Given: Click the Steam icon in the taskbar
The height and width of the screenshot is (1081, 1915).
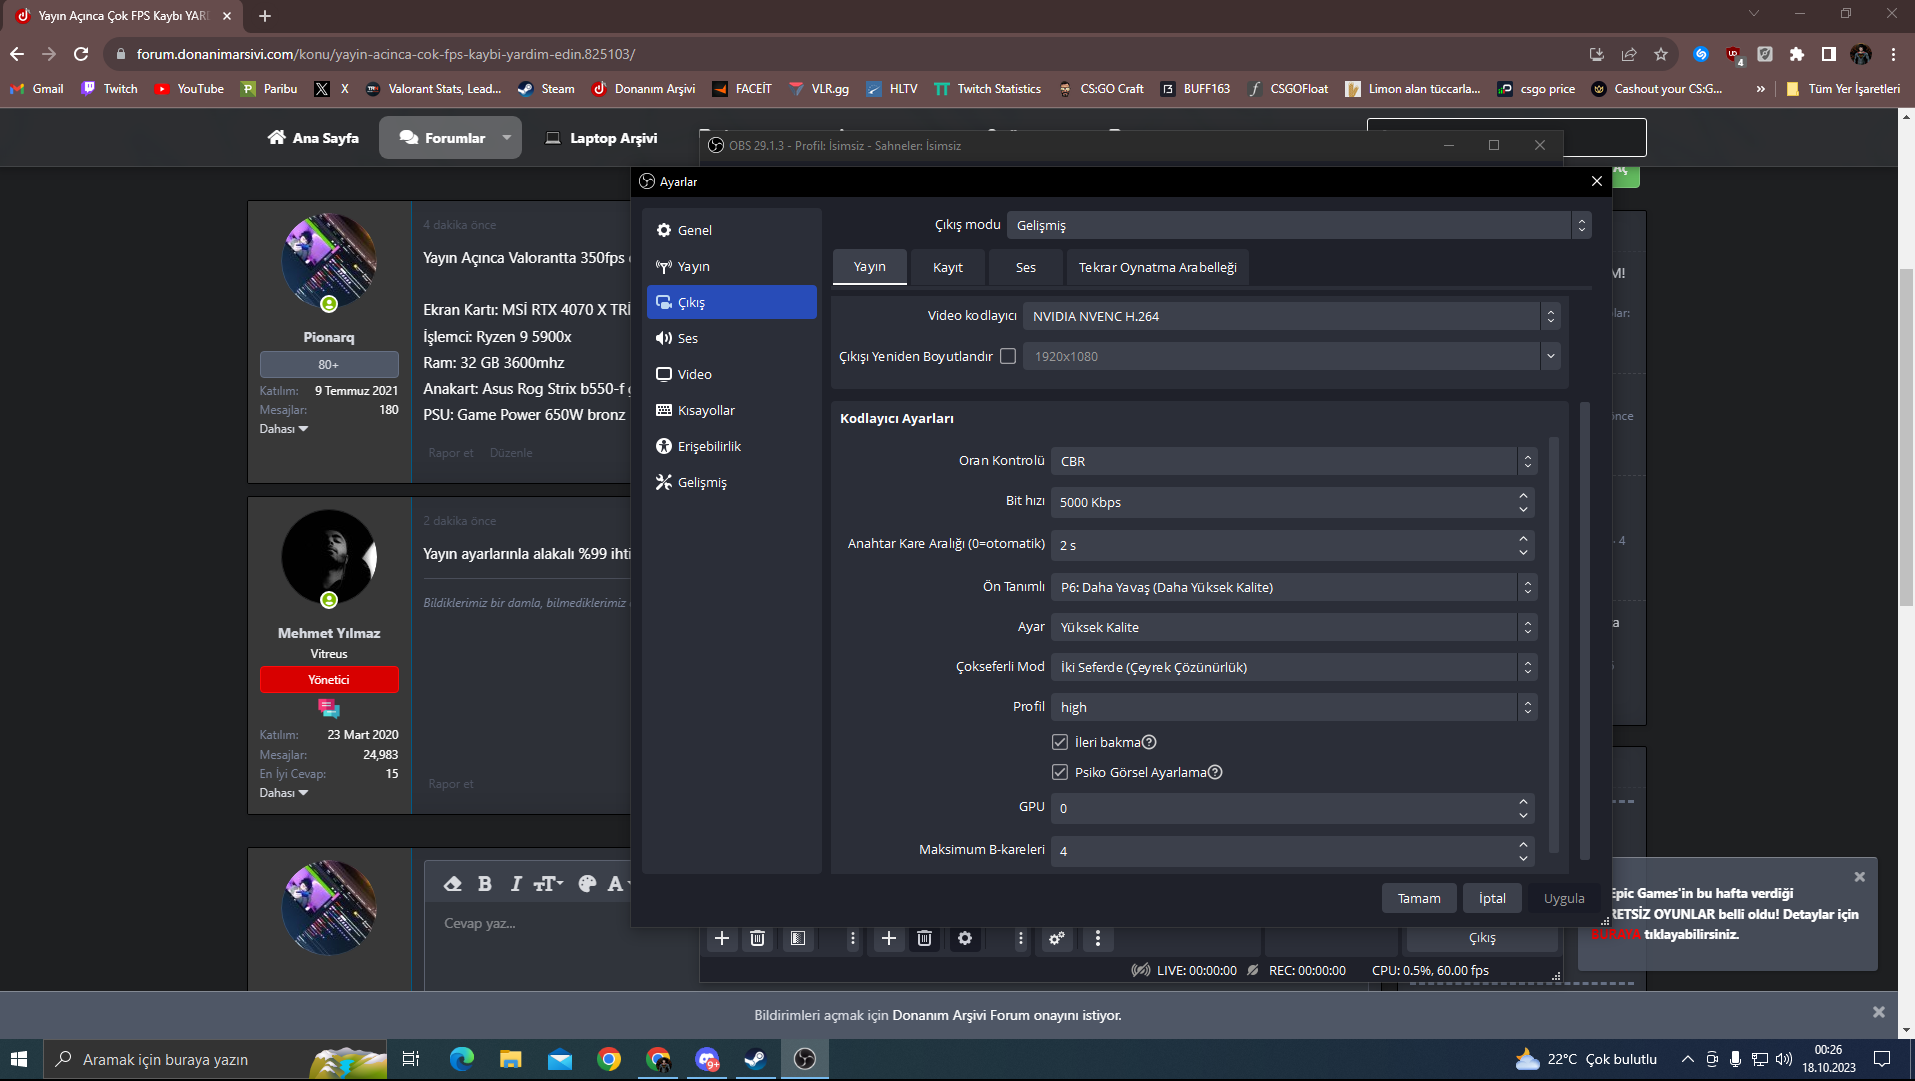Looking at the screenshot, I should [x=755, y=1059].
